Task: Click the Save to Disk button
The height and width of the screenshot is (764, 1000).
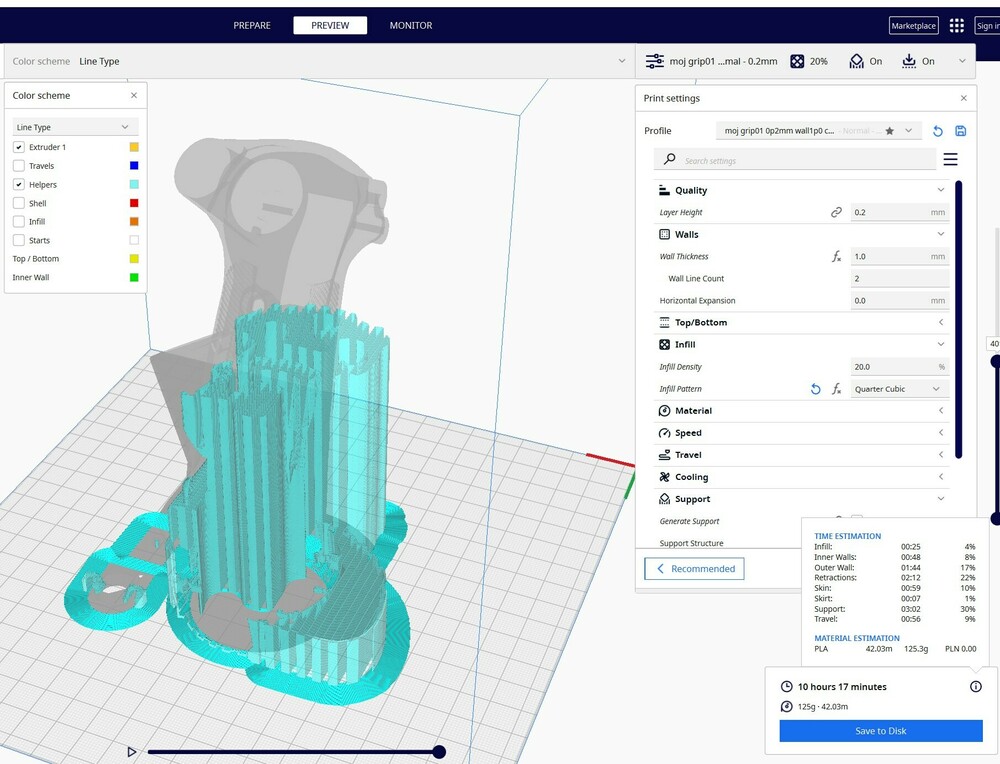Action: click(x=880, y=731)
